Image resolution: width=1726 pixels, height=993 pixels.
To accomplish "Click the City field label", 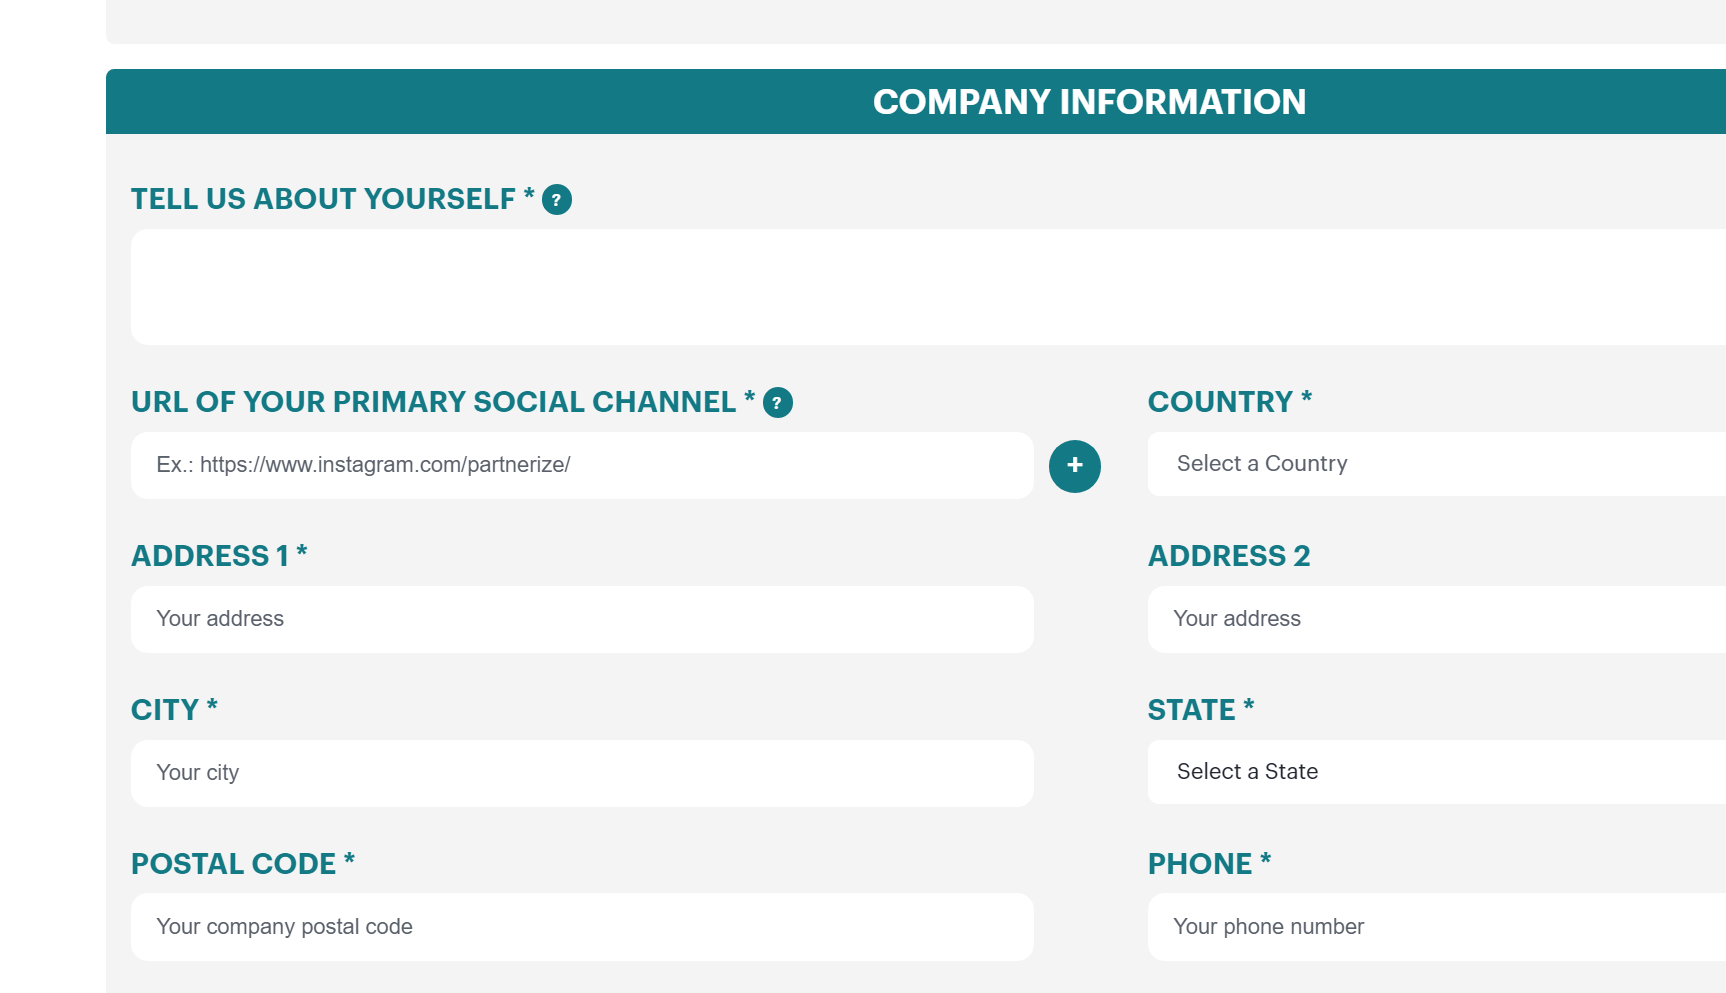I will [165, 710].
